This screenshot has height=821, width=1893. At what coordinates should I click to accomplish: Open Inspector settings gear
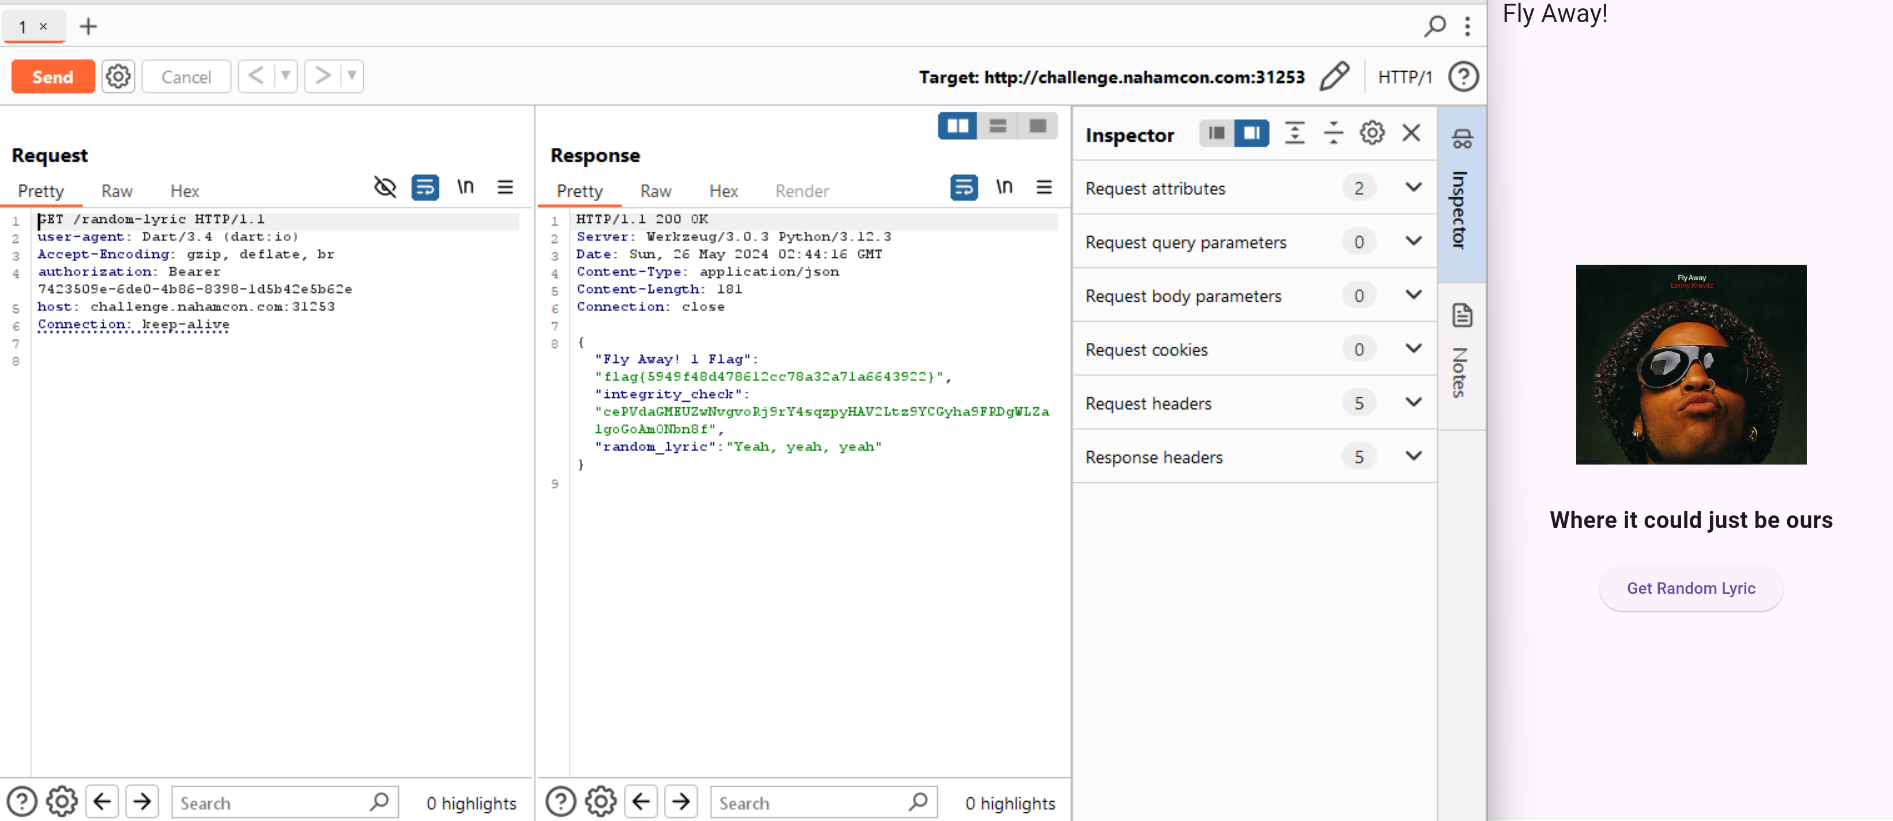(x=1372, y=133)
